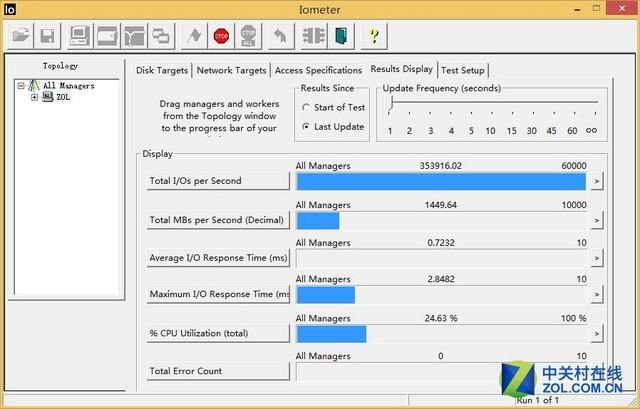Click the 353916.02 IOps value
The height and width of the screenshot is (409, 640).
440,166
